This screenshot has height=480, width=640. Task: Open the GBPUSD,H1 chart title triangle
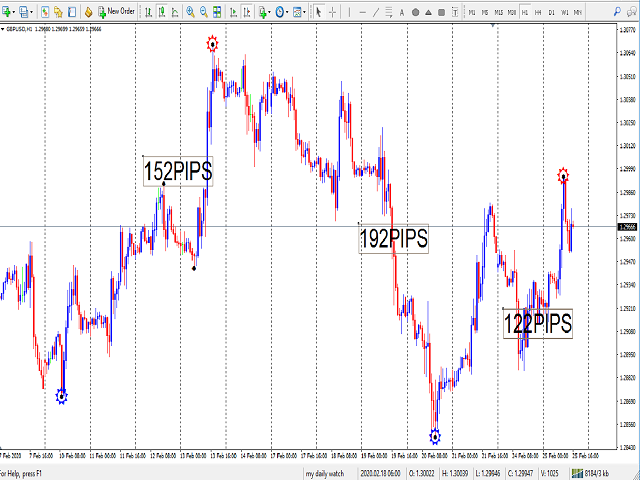(x=3, y=29)
